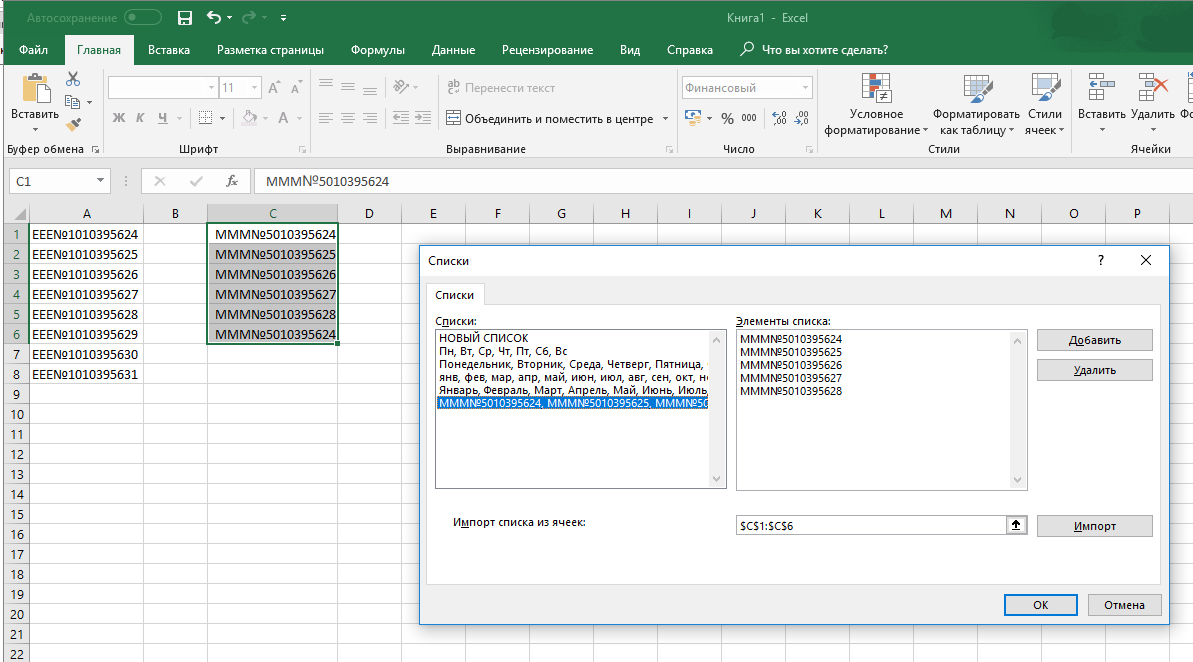Expand the Name Box dropdown arrow

pos(100,180)
